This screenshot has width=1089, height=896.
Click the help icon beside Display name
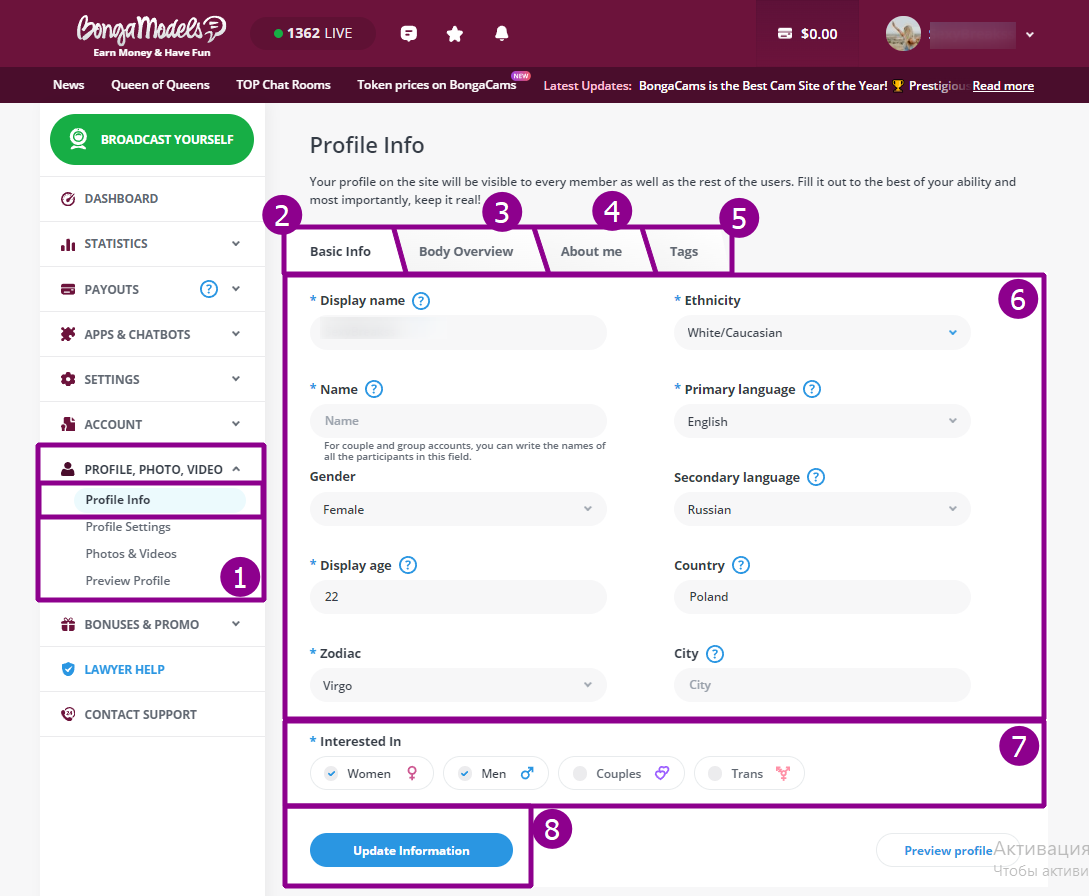tap(421, 300)
